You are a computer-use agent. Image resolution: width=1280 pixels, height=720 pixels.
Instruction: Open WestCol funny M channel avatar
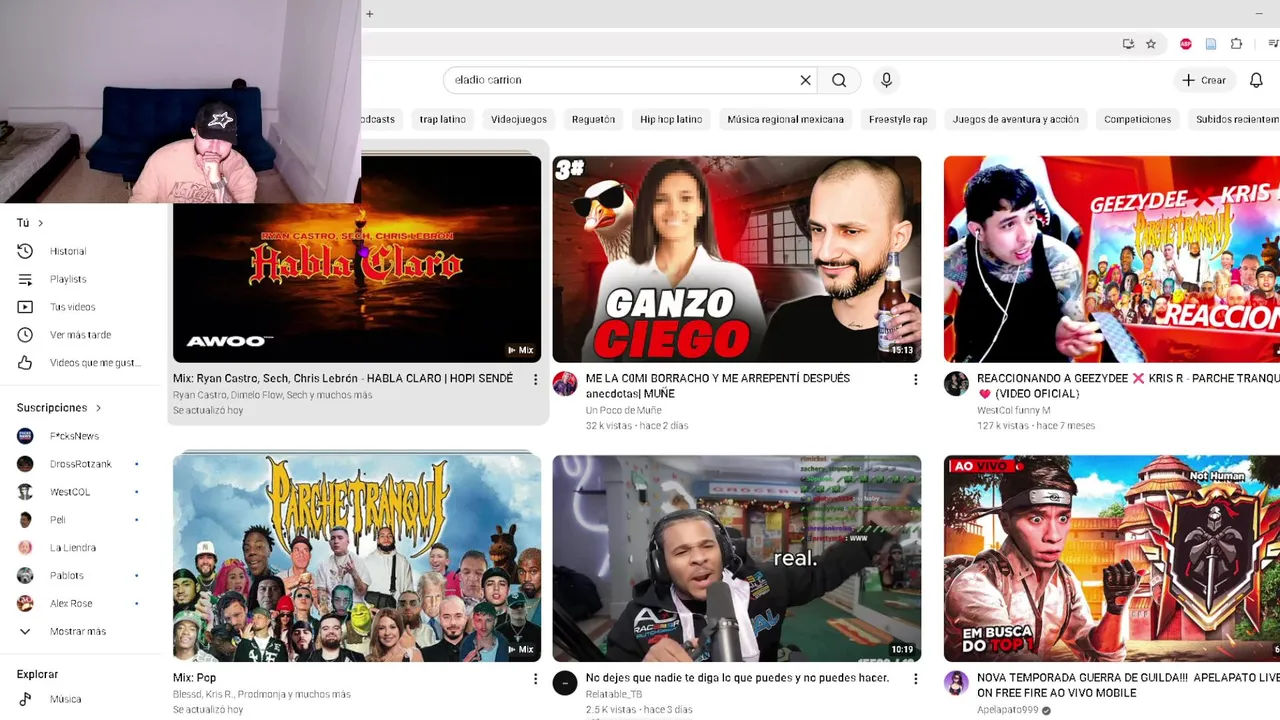point(956,383)
